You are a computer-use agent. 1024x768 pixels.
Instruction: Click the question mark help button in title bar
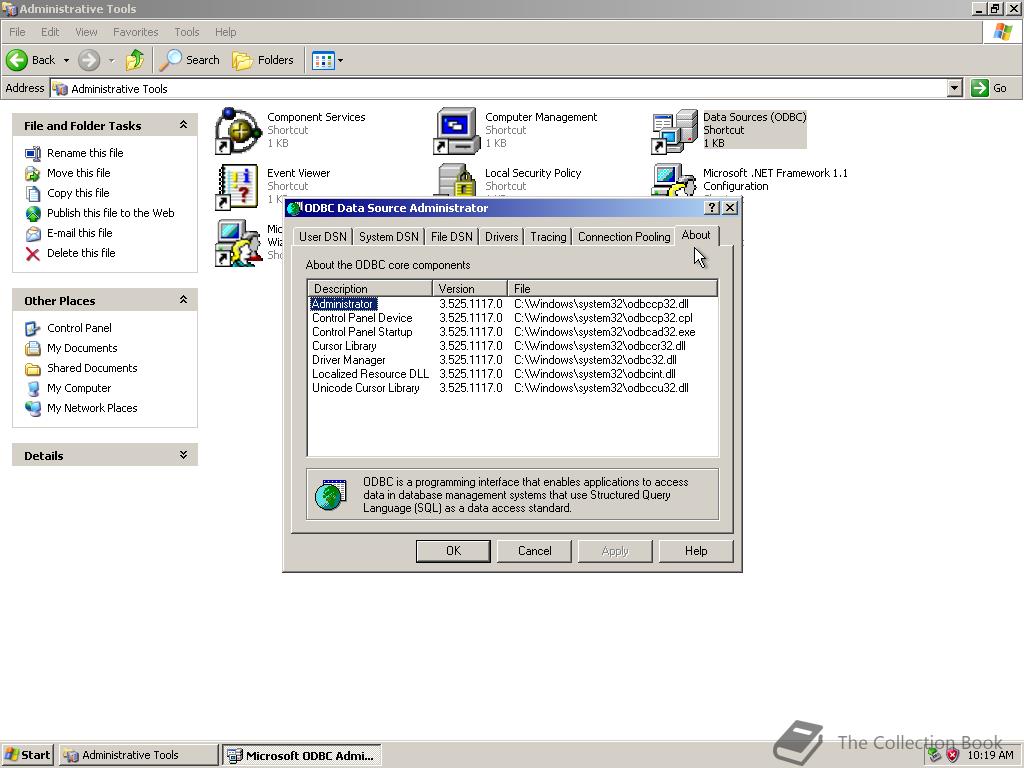pos(712,208)
